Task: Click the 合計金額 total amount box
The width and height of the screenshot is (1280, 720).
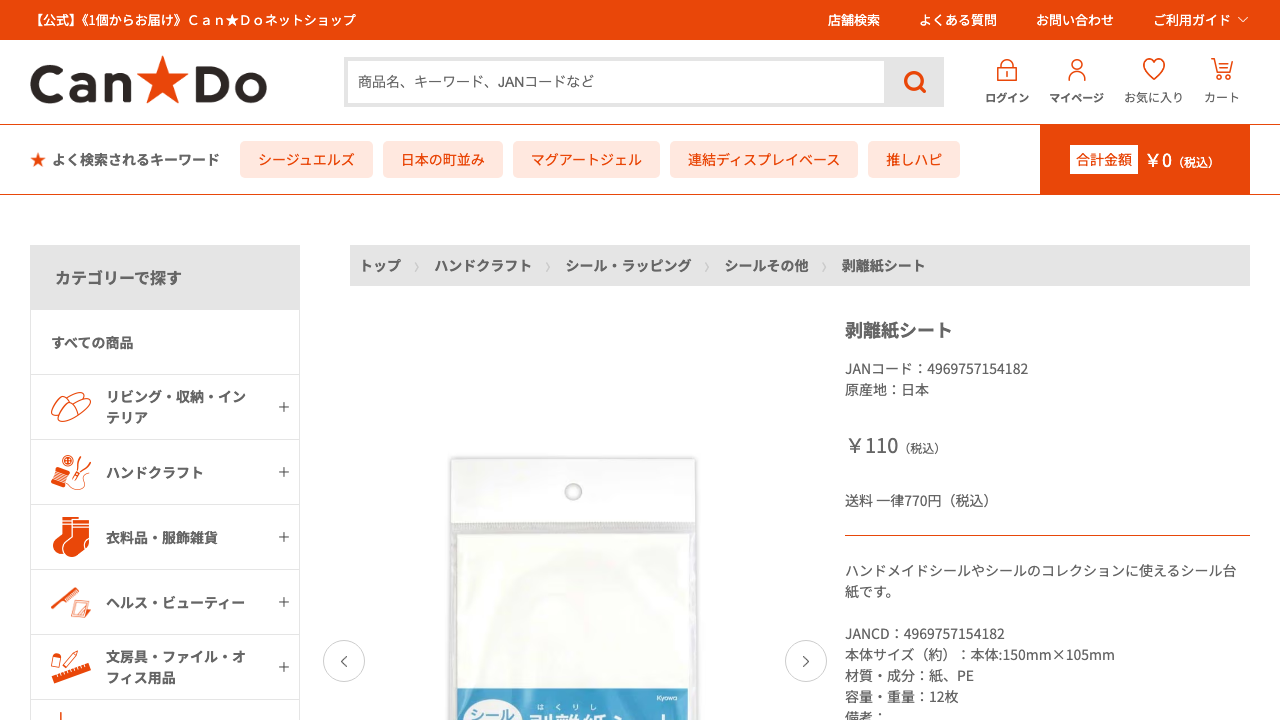Action: coord(1145,160)
